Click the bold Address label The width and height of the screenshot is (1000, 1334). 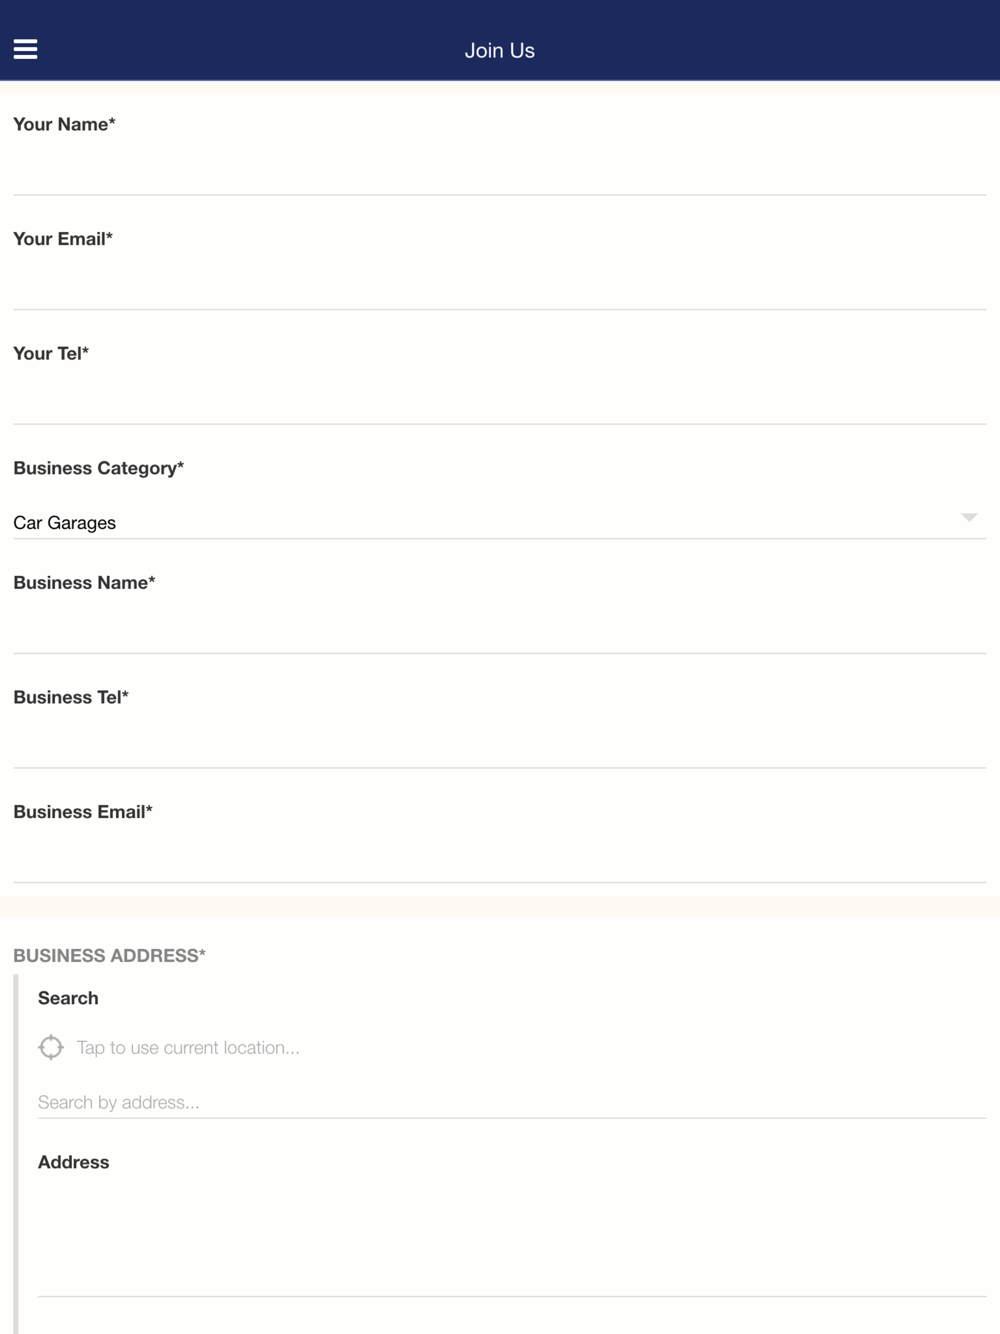[x=73, y=1162]
